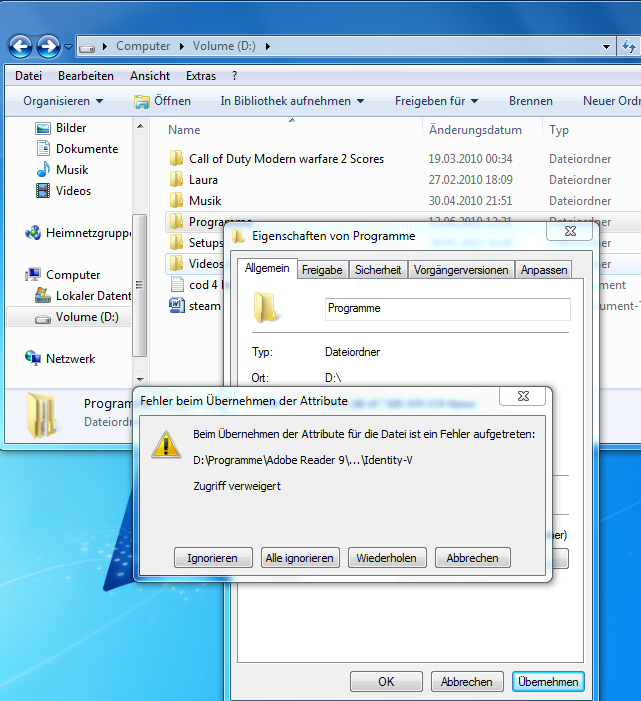
Task: Select the cod 4 text file icon
Action: click(177, 285)
